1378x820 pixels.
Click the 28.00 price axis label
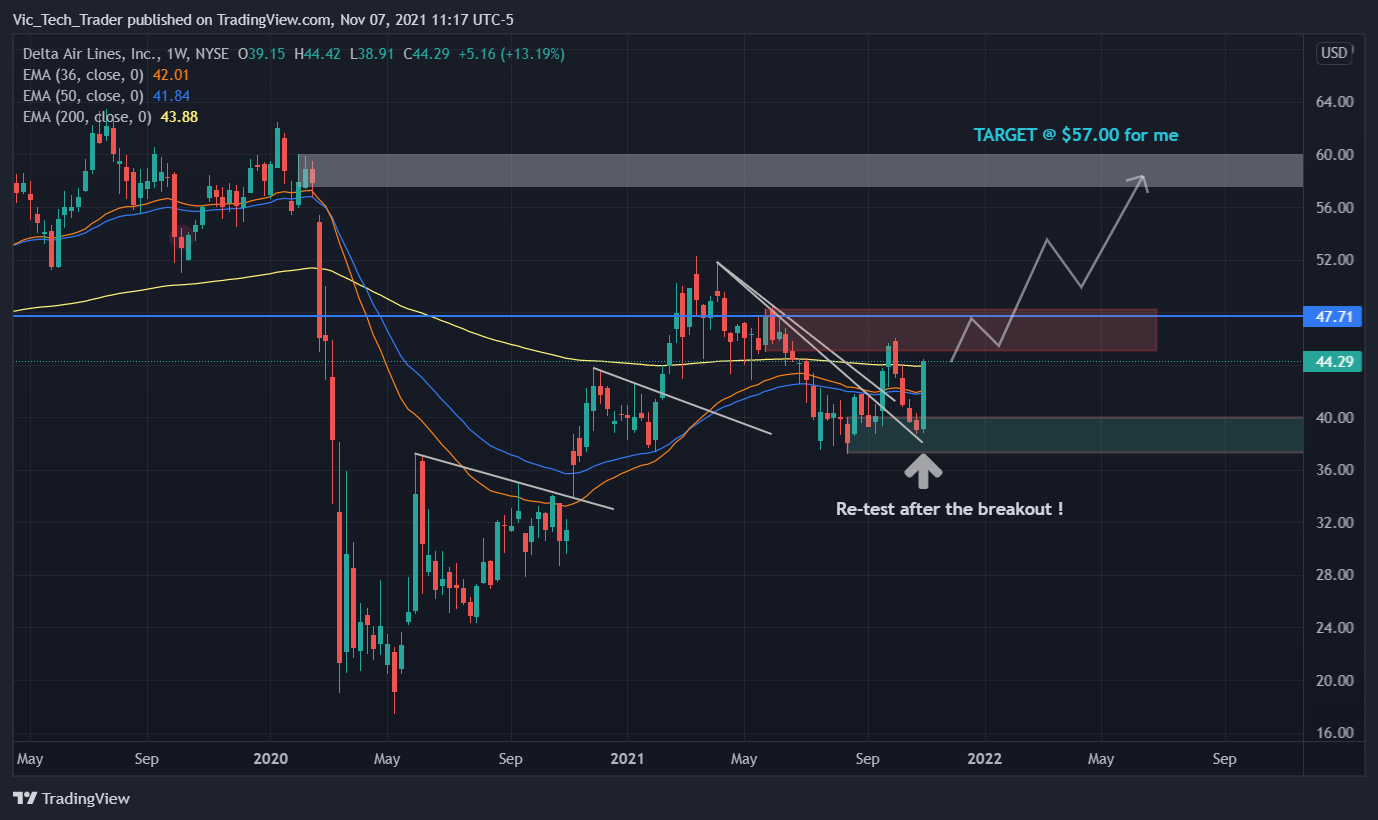coord(1337,575)
